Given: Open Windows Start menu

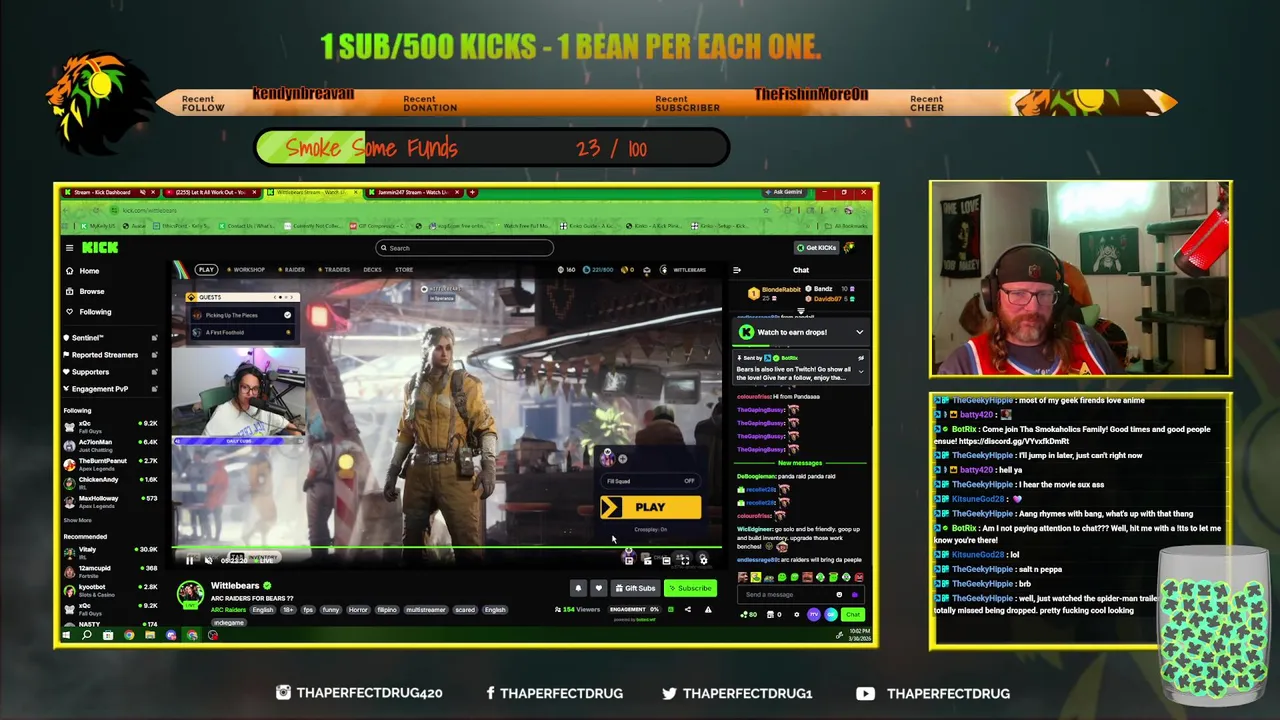Looking at the screenshot, I should [x=66, y=635].
